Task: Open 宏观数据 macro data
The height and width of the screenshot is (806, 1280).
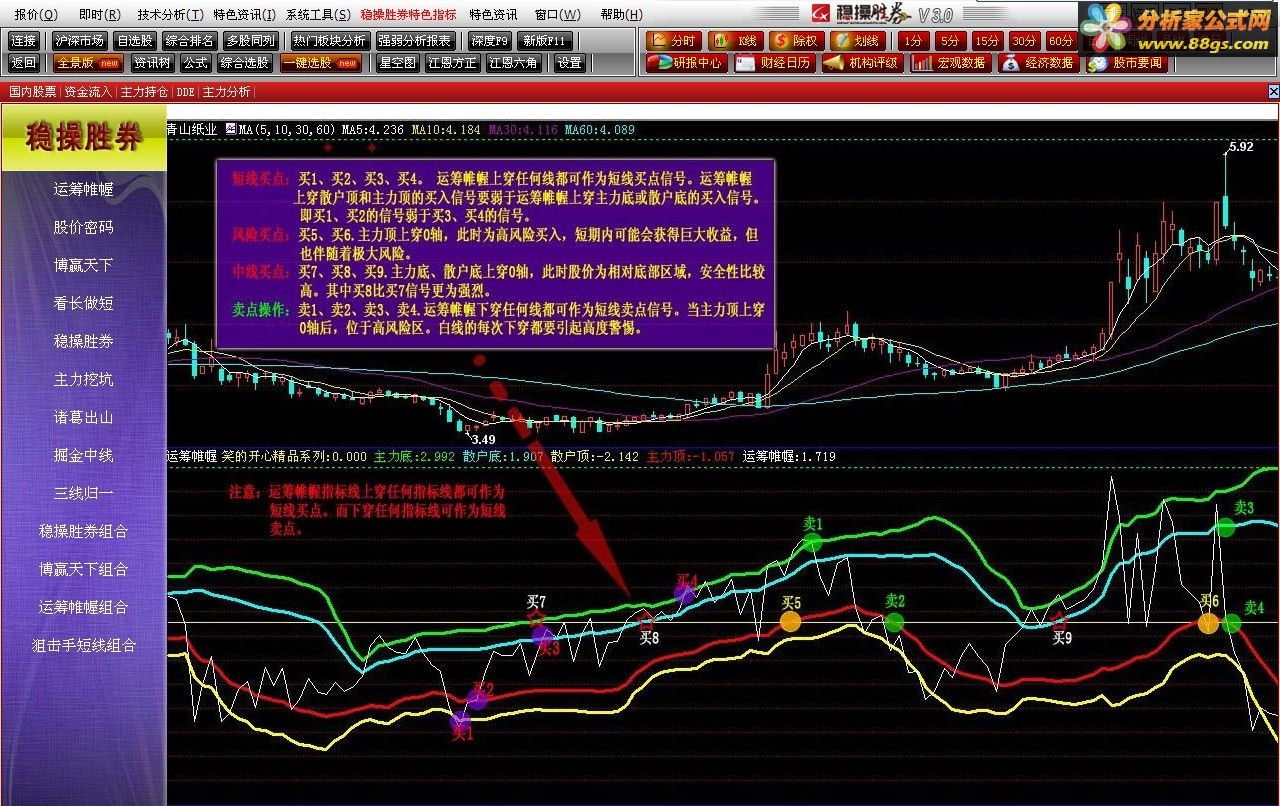Action: point(950,63)
